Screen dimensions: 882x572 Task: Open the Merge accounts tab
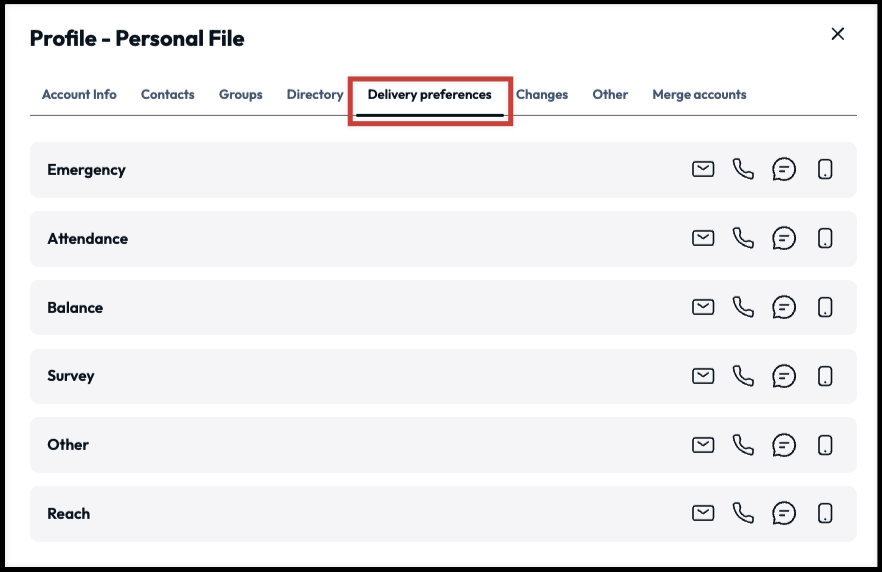click(699, 95)
